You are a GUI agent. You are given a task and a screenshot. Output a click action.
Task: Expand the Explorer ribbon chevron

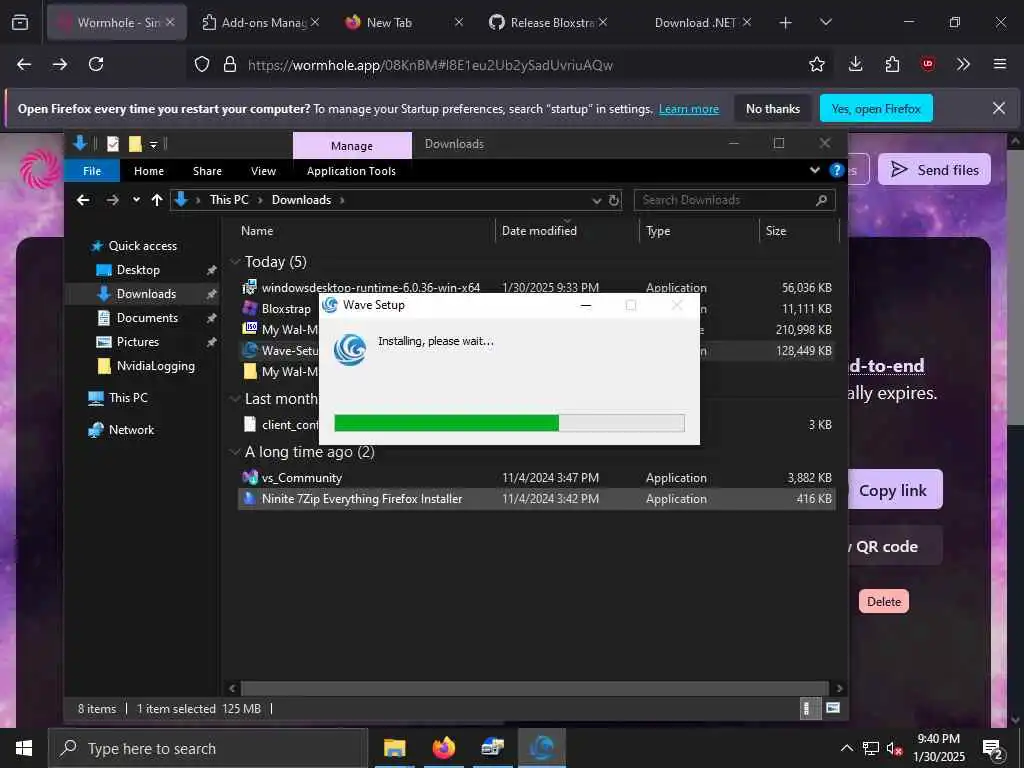tap(814, 170)
